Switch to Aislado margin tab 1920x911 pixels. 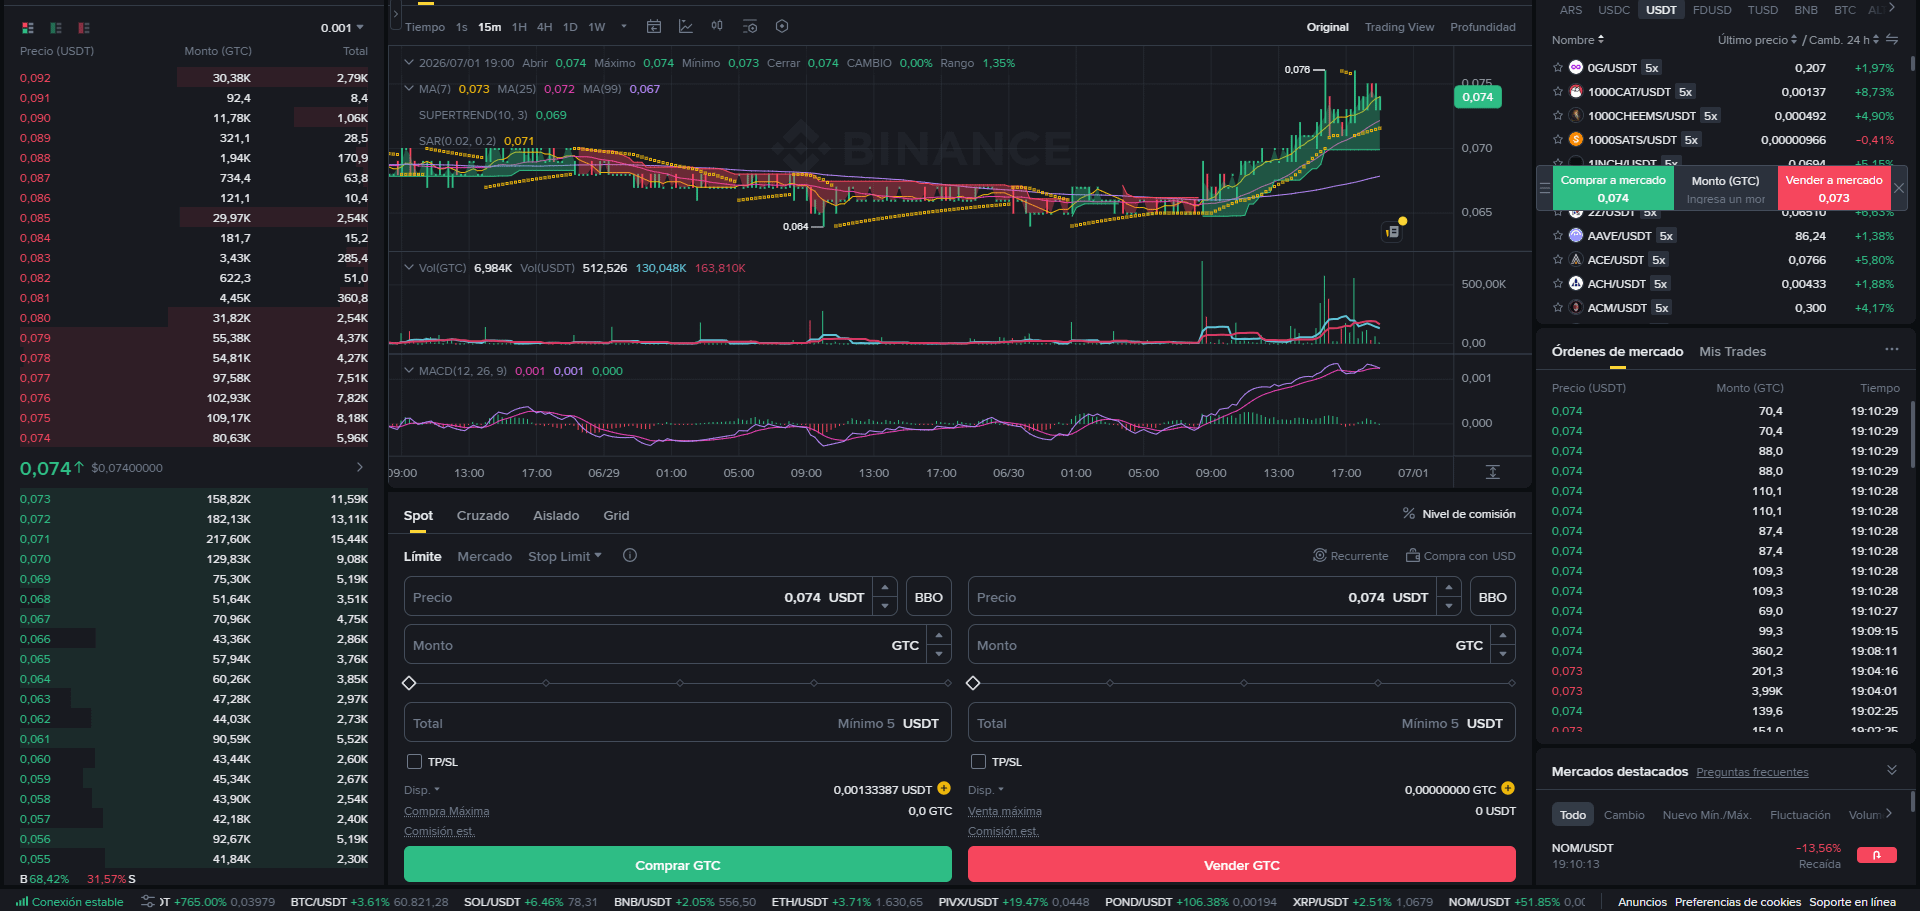[556, 516]
